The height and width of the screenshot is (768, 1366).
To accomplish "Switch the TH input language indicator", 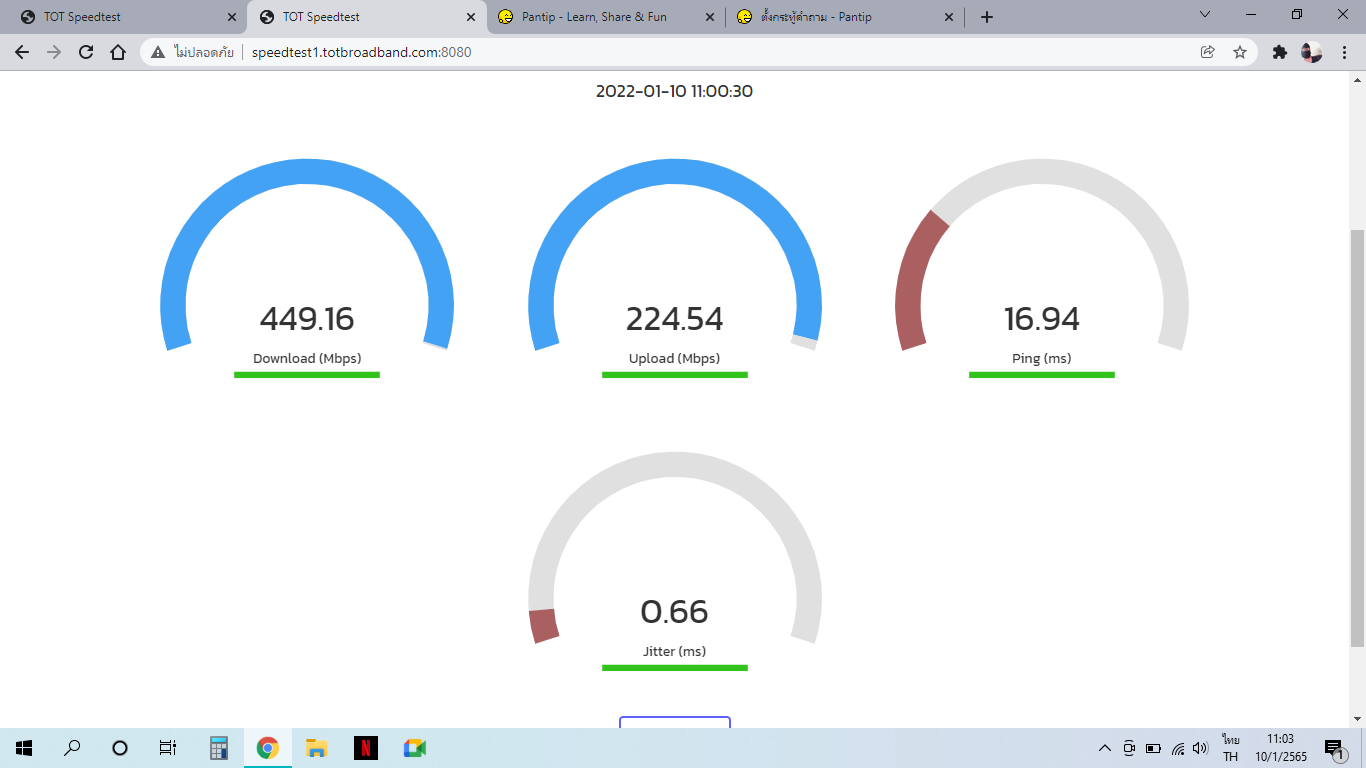I will (1231, 748).
